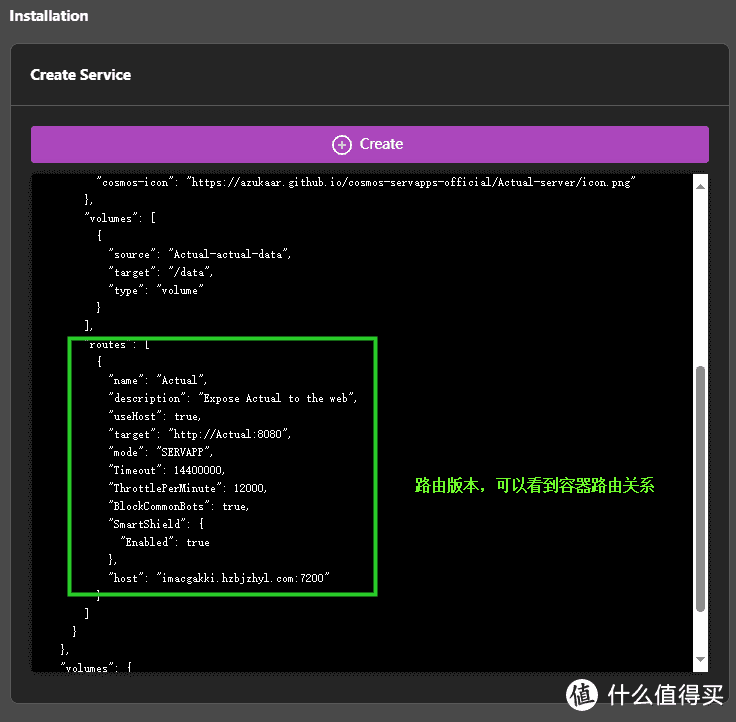
Task: Click the description "Expose Actual to the web" line
Action: click(x=232, y=398)
